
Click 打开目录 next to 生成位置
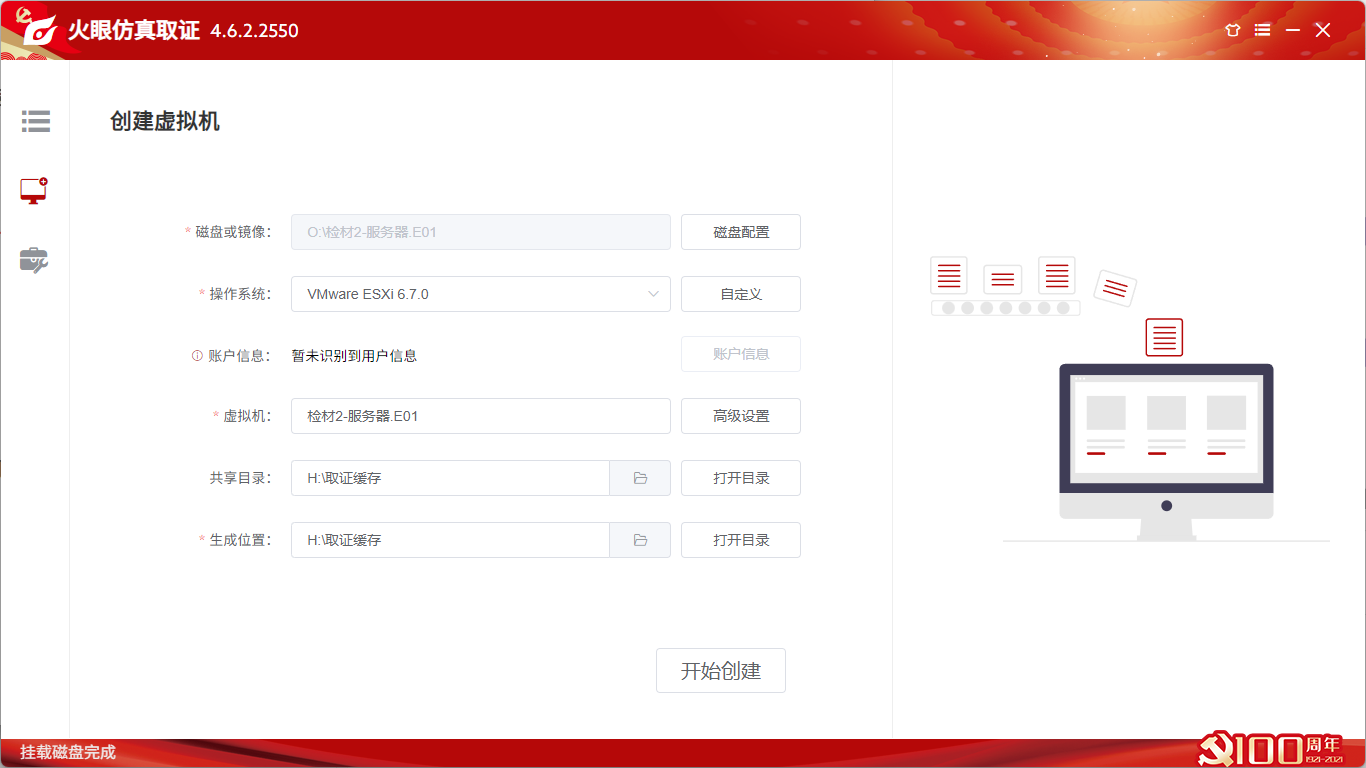point(741,540)
